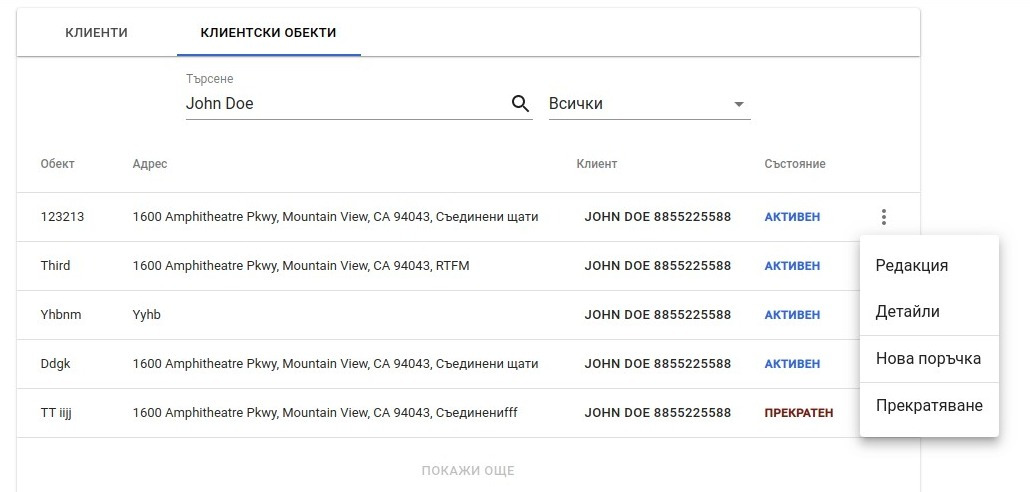1030x492 pixels.
Task: Click the Клиент column header
Action: click(x=596, y=164)
